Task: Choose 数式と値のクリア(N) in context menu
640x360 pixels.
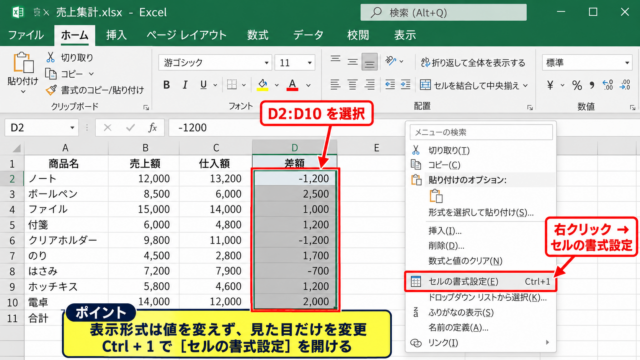Action: [x=480, y=261]
